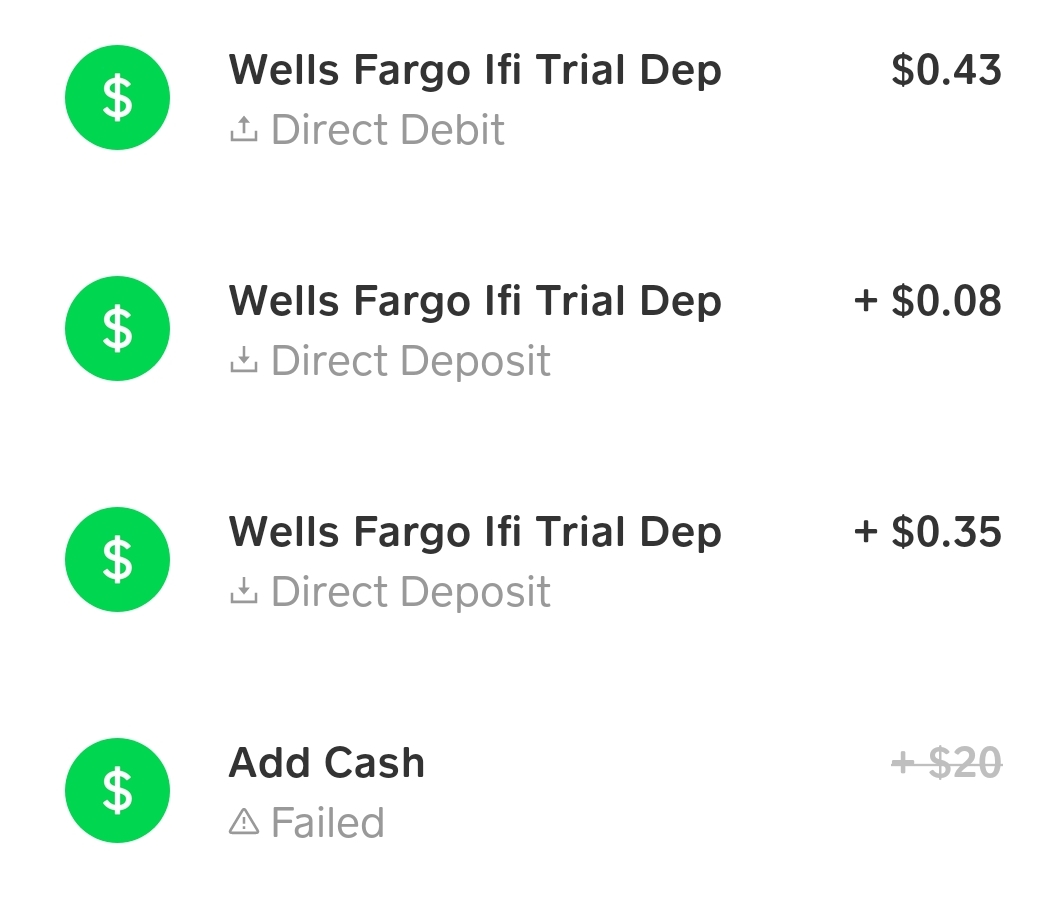Click the upload arrow icon next to Direct Debit
Viewport: 1055px width, 911px height.
tap(243, 130)
